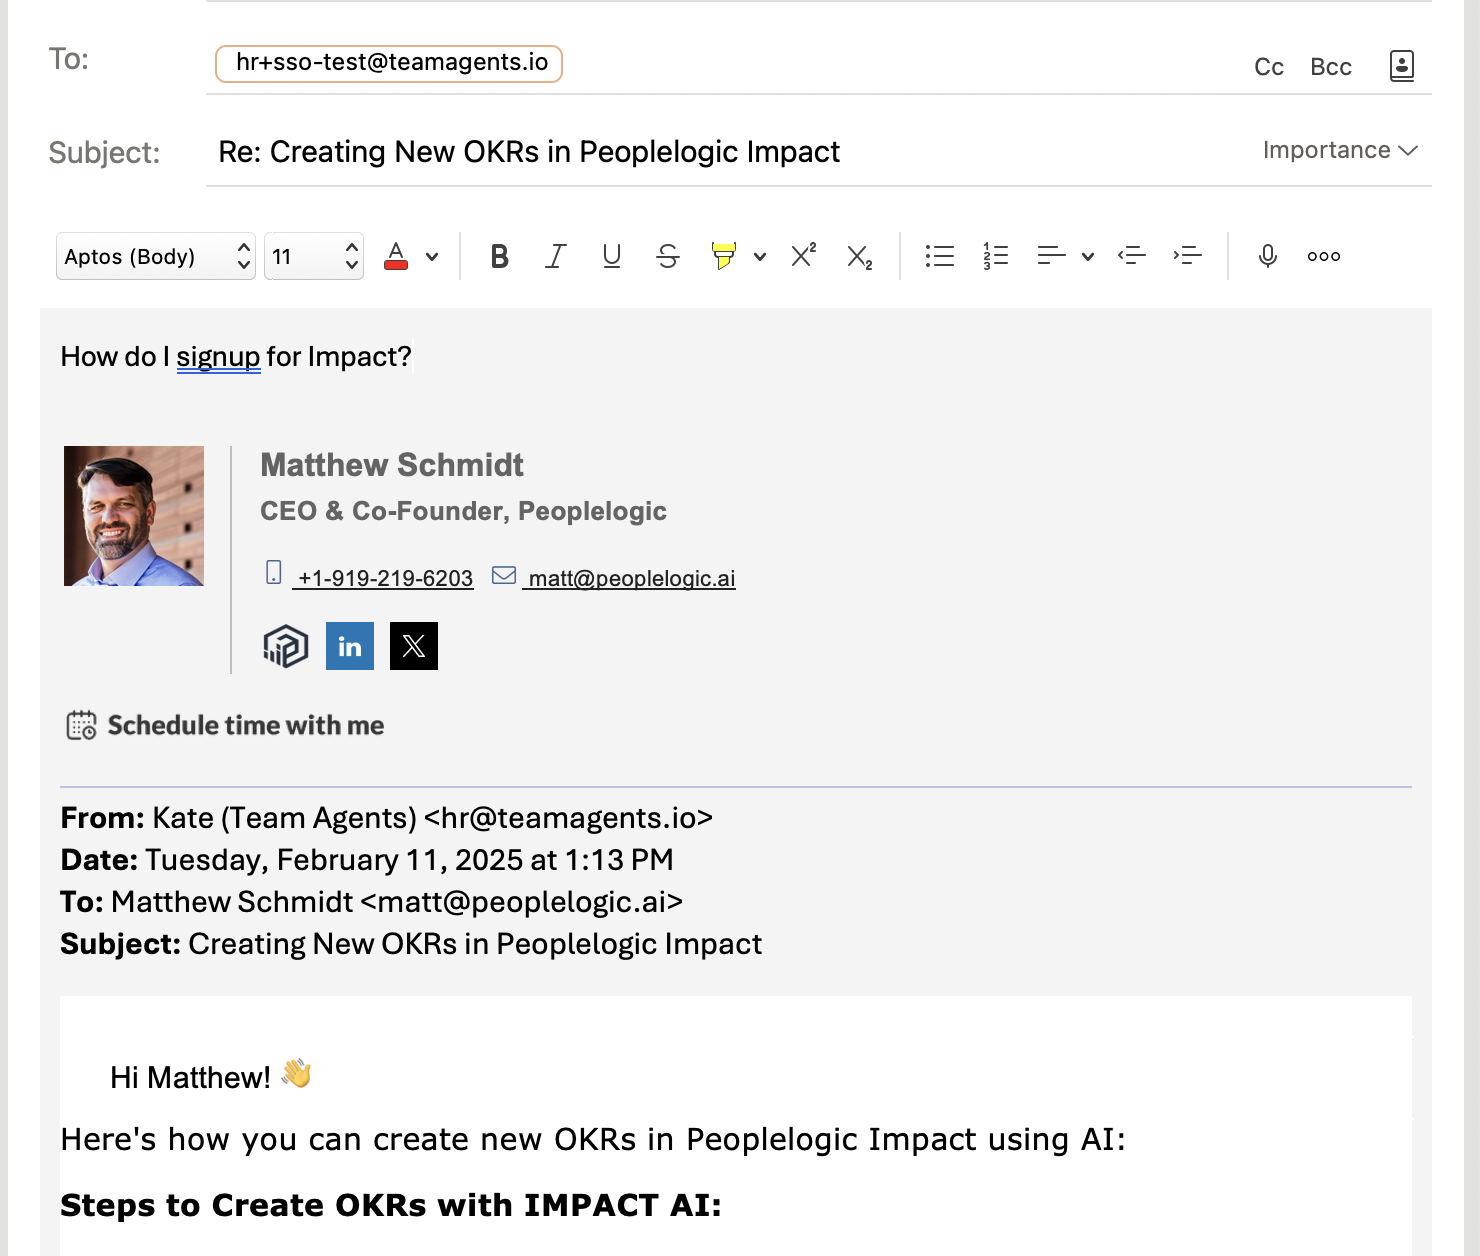Open the font size 11 dropdown
Viewport: 1480px width, 1256px height.
(x=314, y=257)
